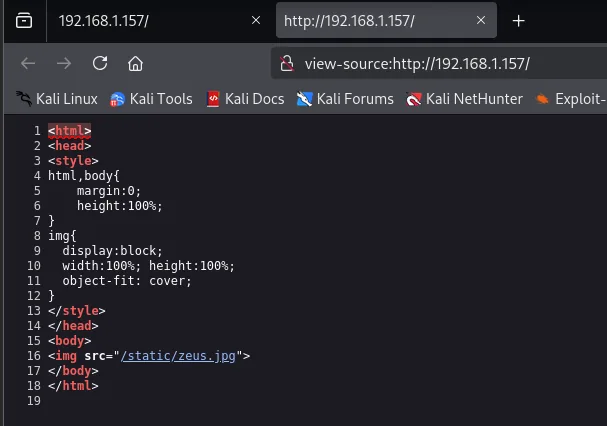
Task: Click the opening <body> tag on line 15
Action: pyautogui.click(x=70, y=341)
